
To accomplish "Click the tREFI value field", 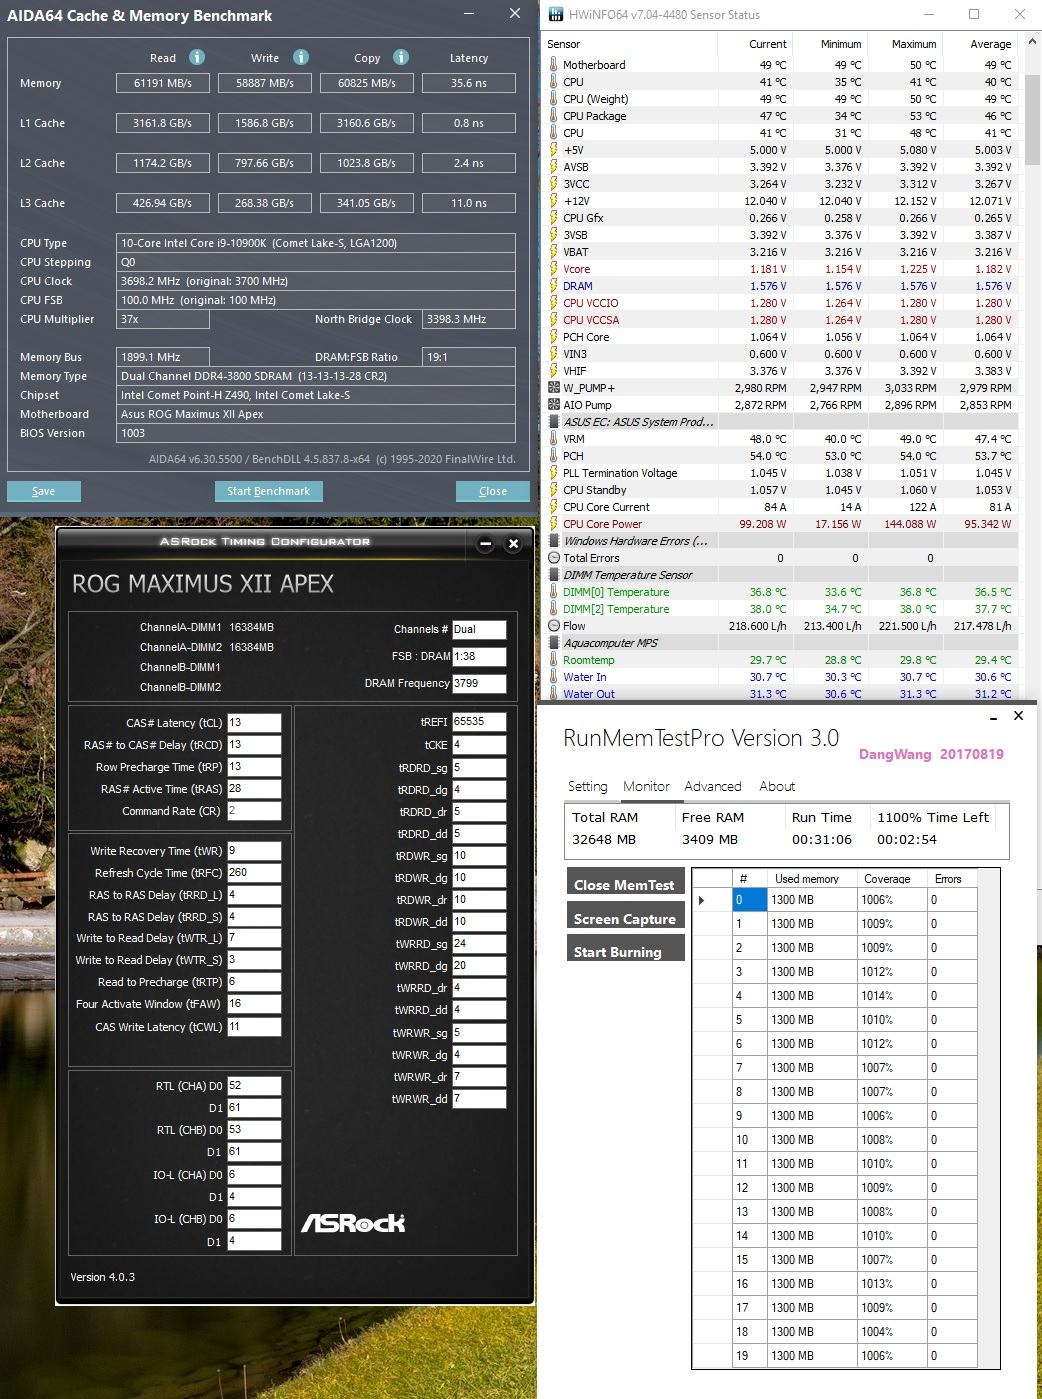I will [479, 721].
